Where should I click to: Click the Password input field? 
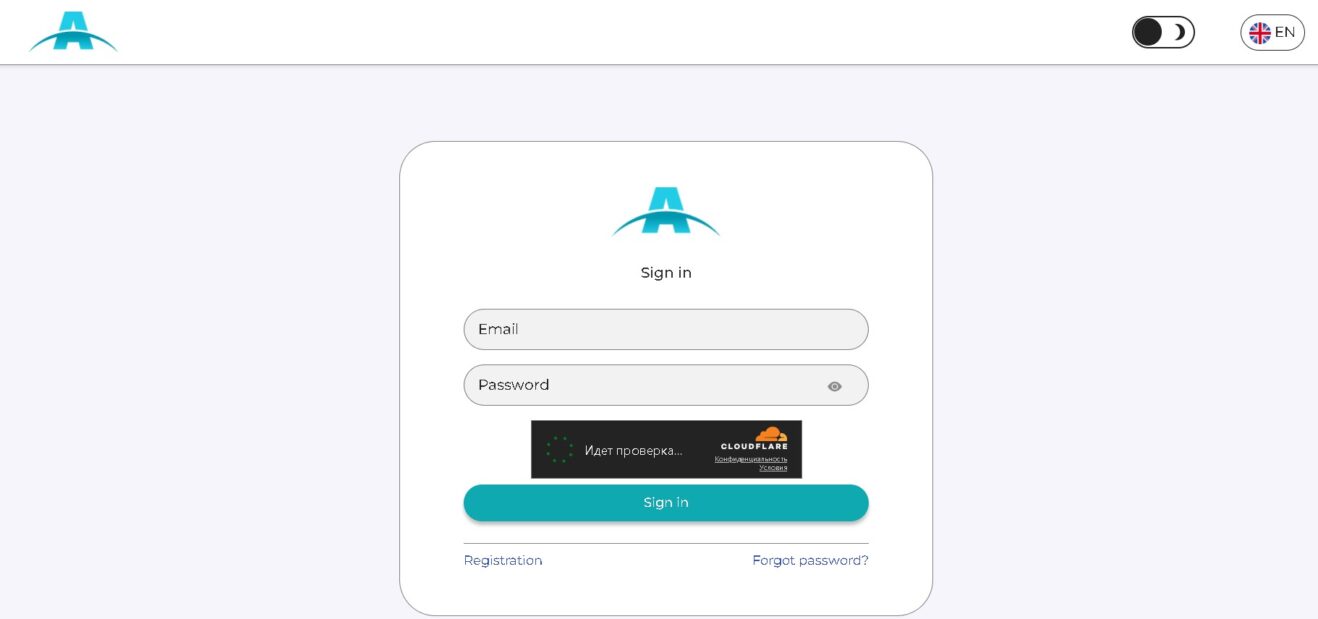click(x=666, y=385)
